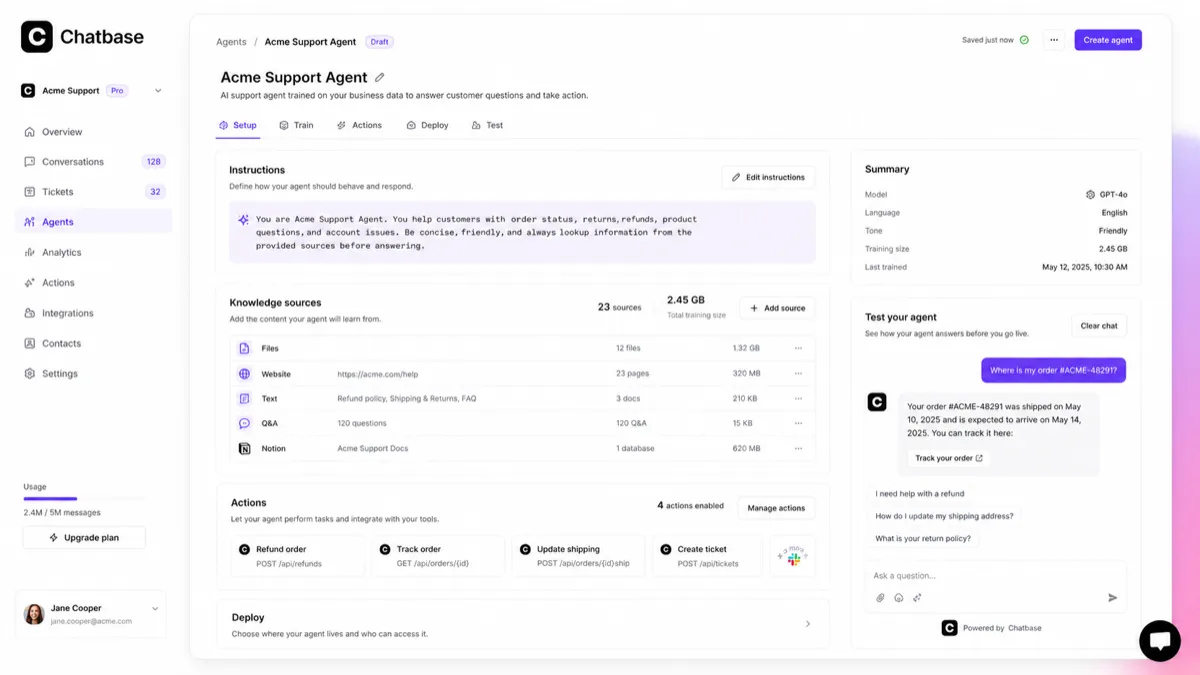Click the Powered by Chatbase link
Viewport: 1200px width, 675px height.
992,628
